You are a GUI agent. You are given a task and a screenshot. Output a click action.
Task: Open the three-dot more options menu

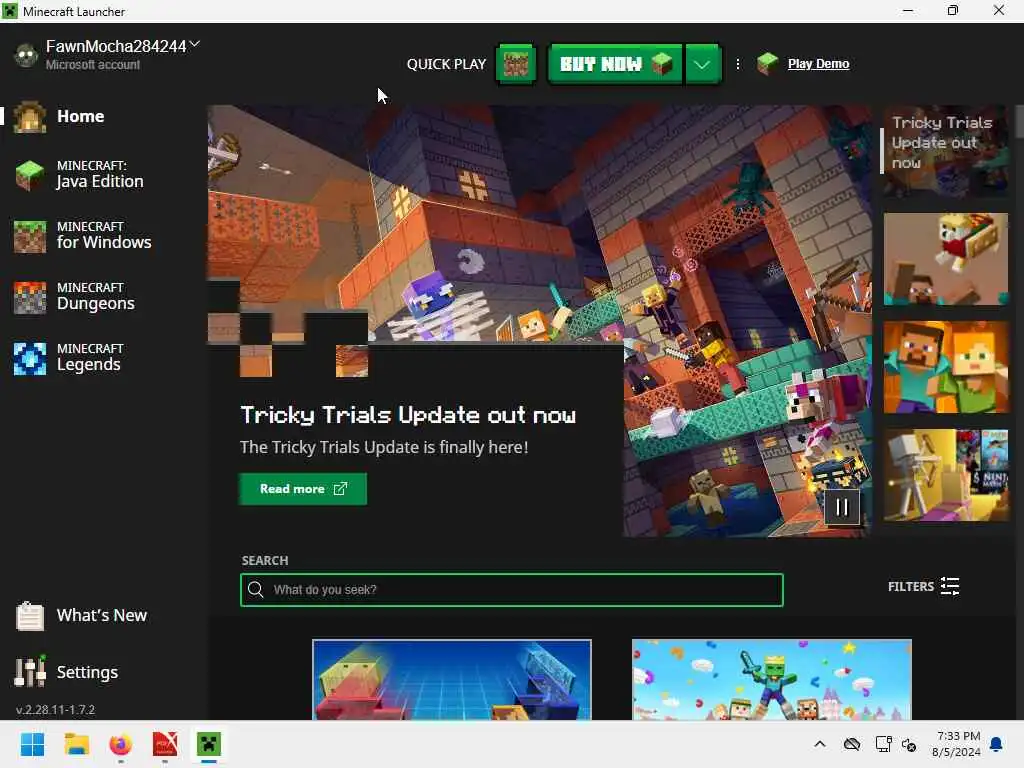tap(738, 63)
